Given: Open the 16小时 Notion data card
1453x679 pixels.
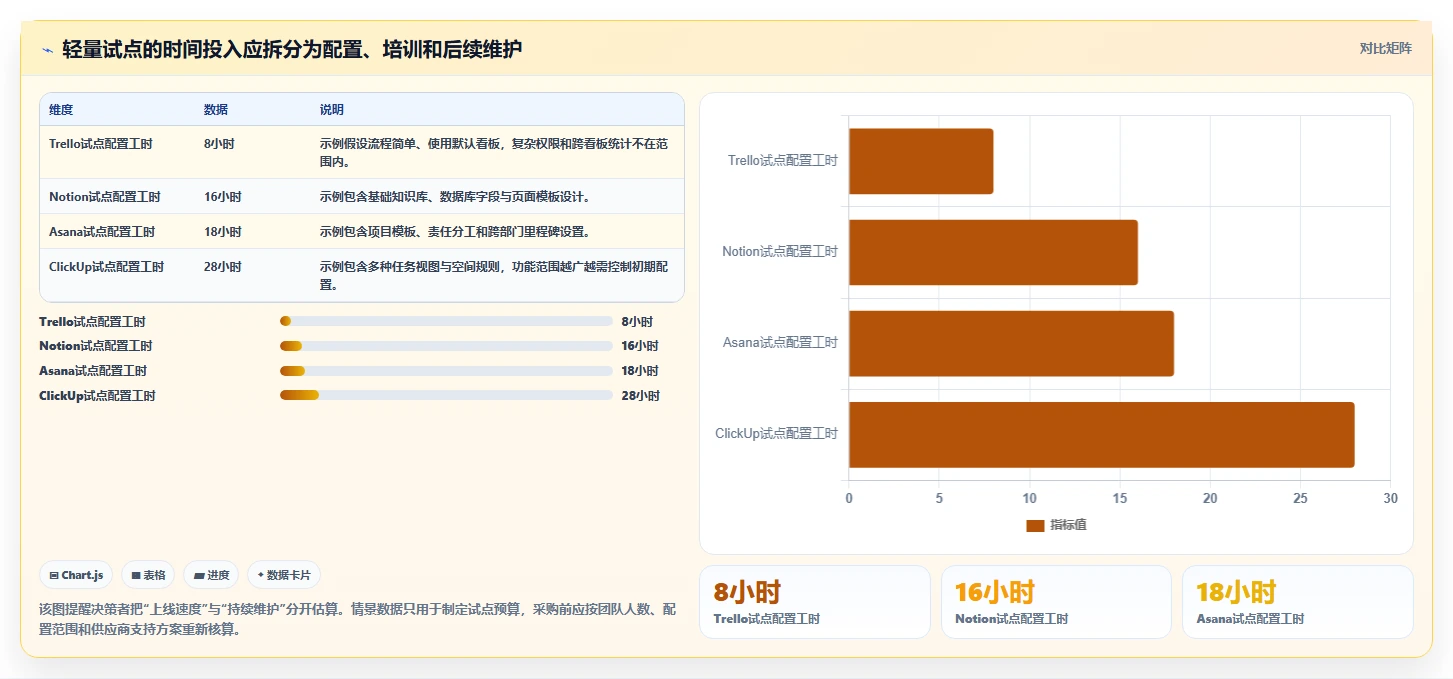Looking at the screenshot, I should pos(1056,602).
